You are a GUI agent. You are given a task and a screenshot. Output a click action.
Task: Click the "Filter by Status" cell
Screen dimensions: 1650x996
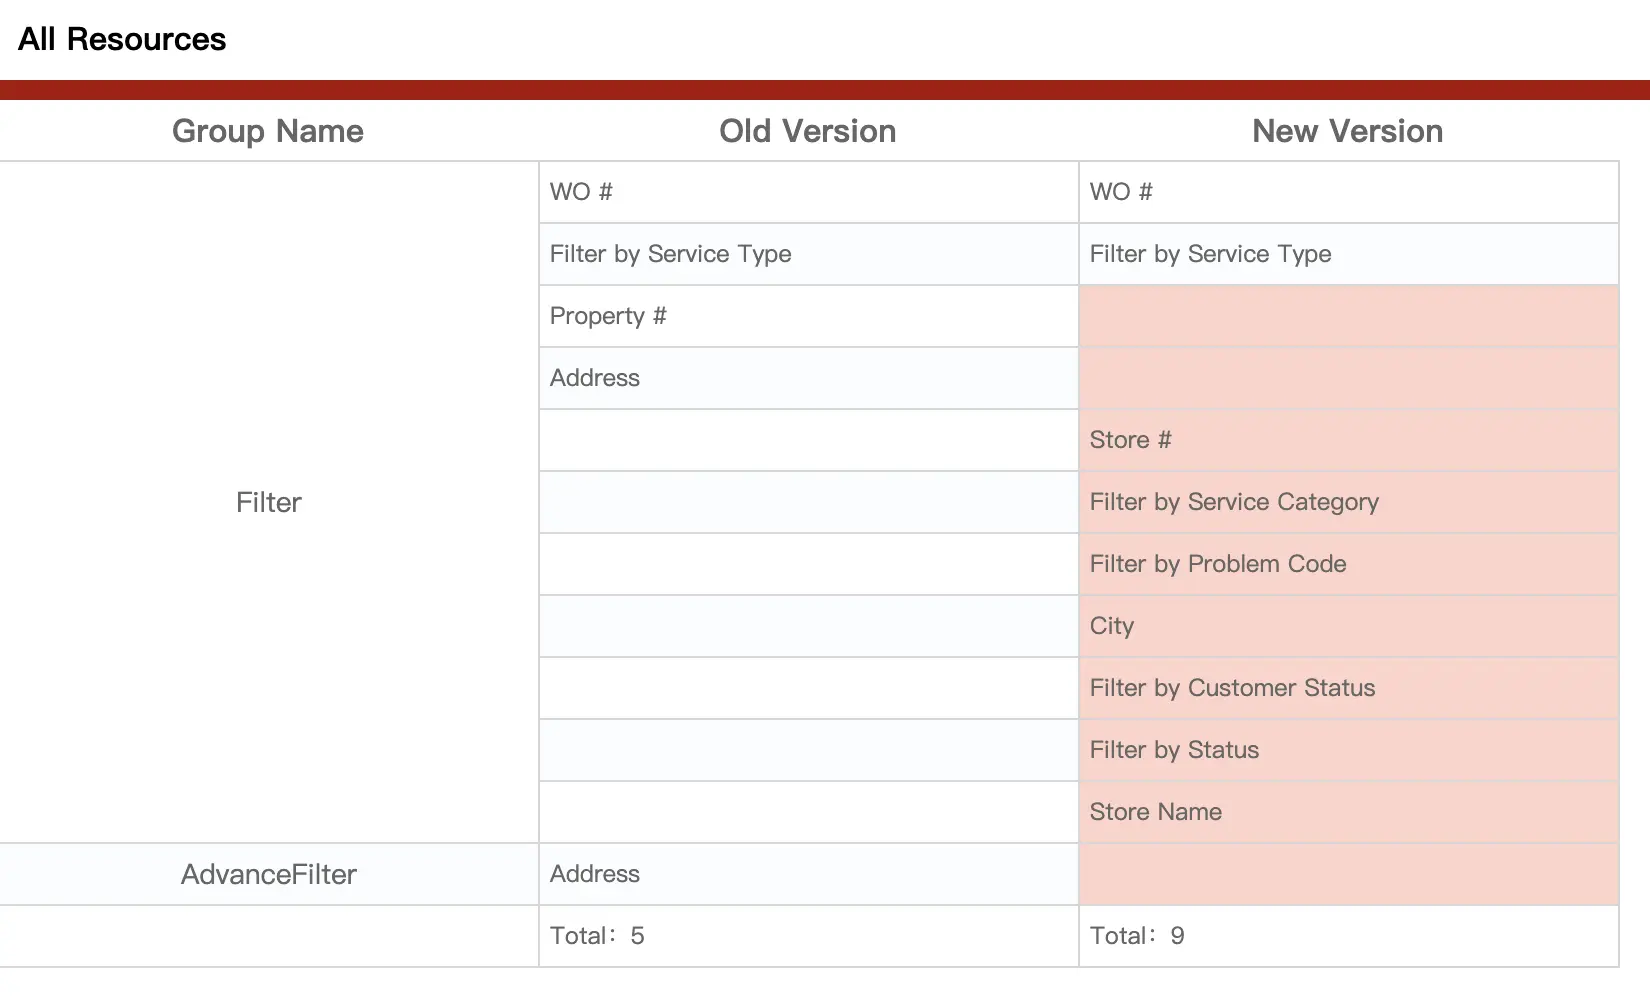(1349, 750)
